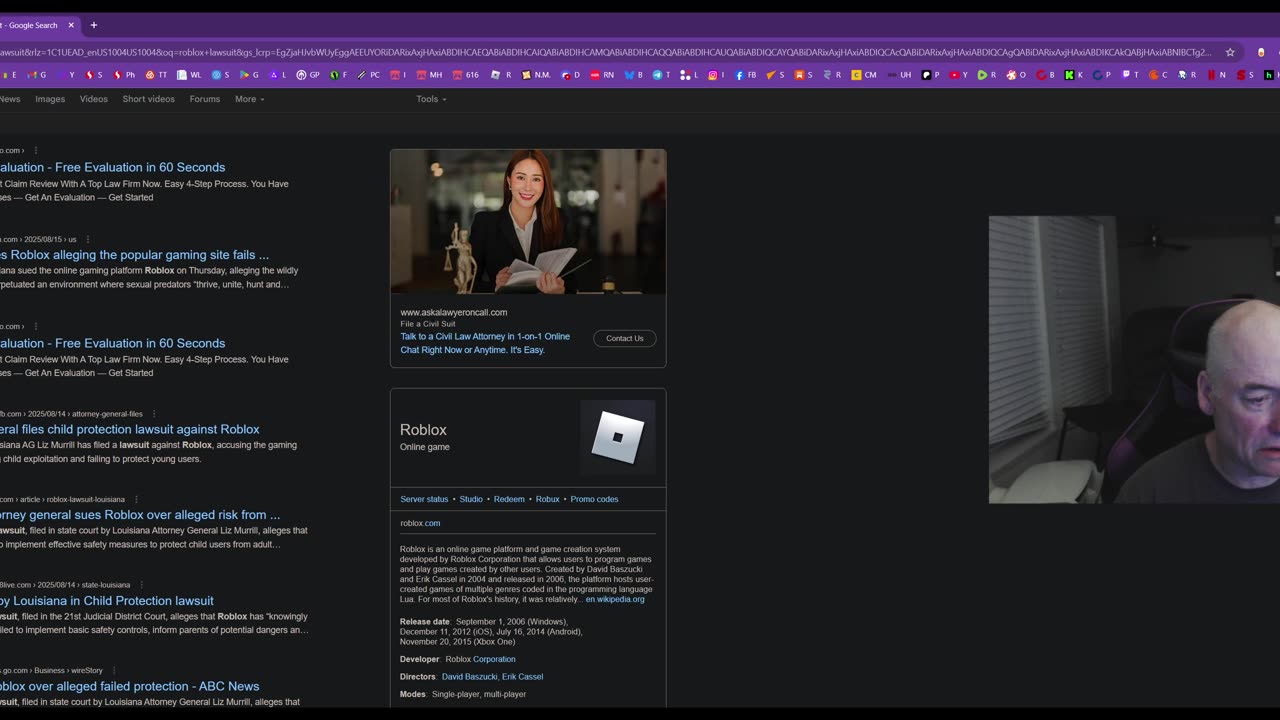
Task: Click the Roblox logo thumbnail
Action: point(618,437)
